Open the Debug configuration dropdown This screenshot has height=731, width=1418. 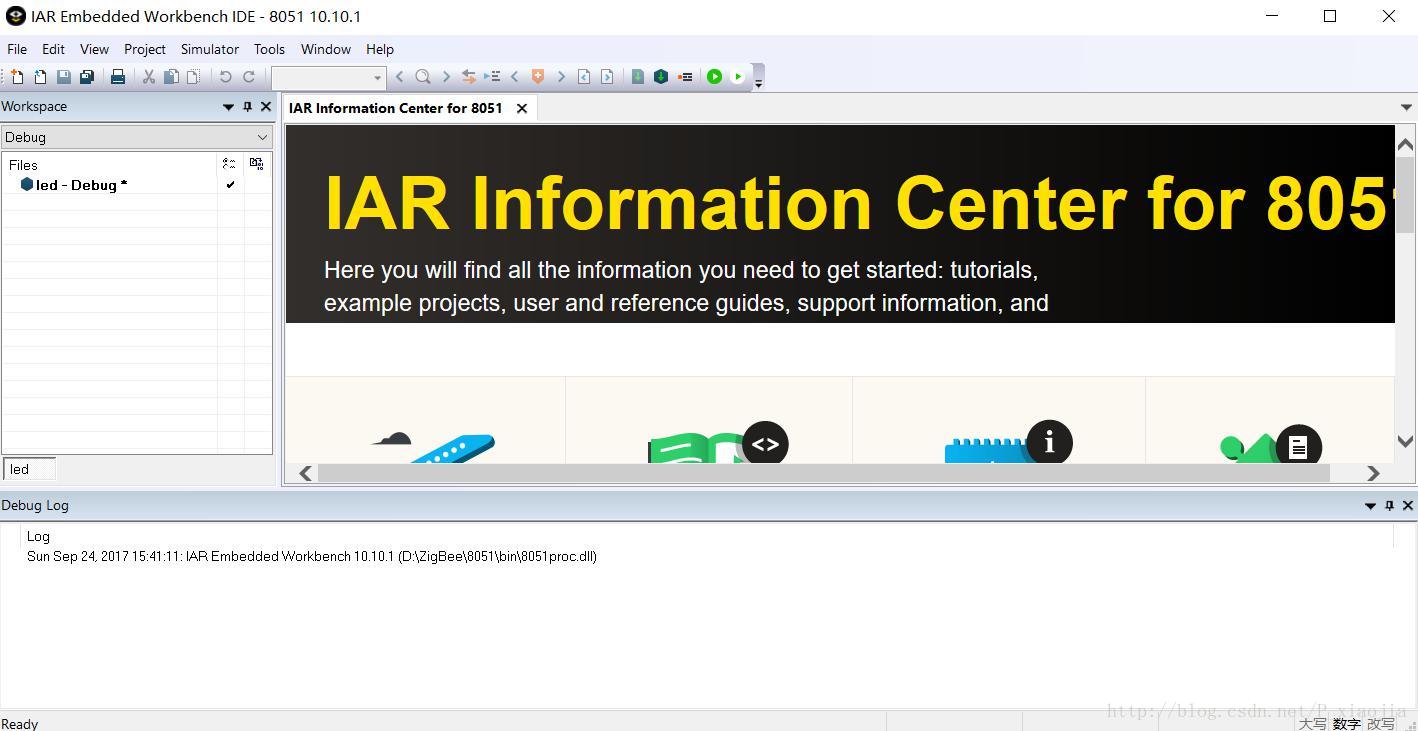click(137, 137)
